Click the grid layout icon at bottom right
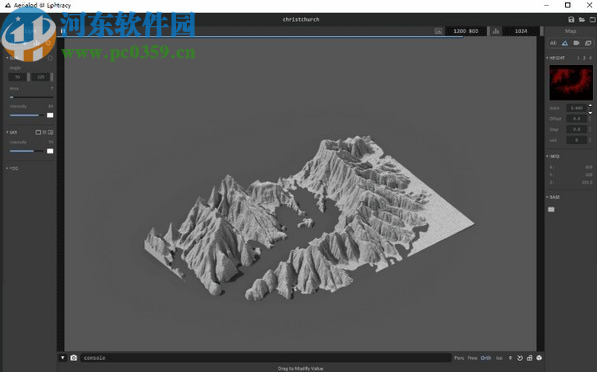Viewport: 597px width, 375px height. (x=530, y=358)
